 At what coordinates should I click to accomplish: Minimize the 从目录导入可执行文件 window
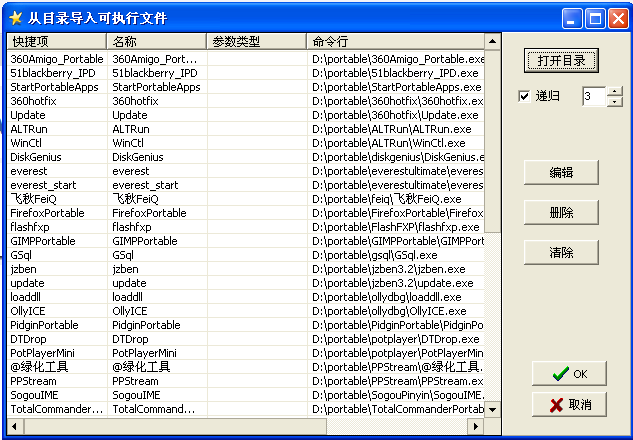click(x=572, y=19)
